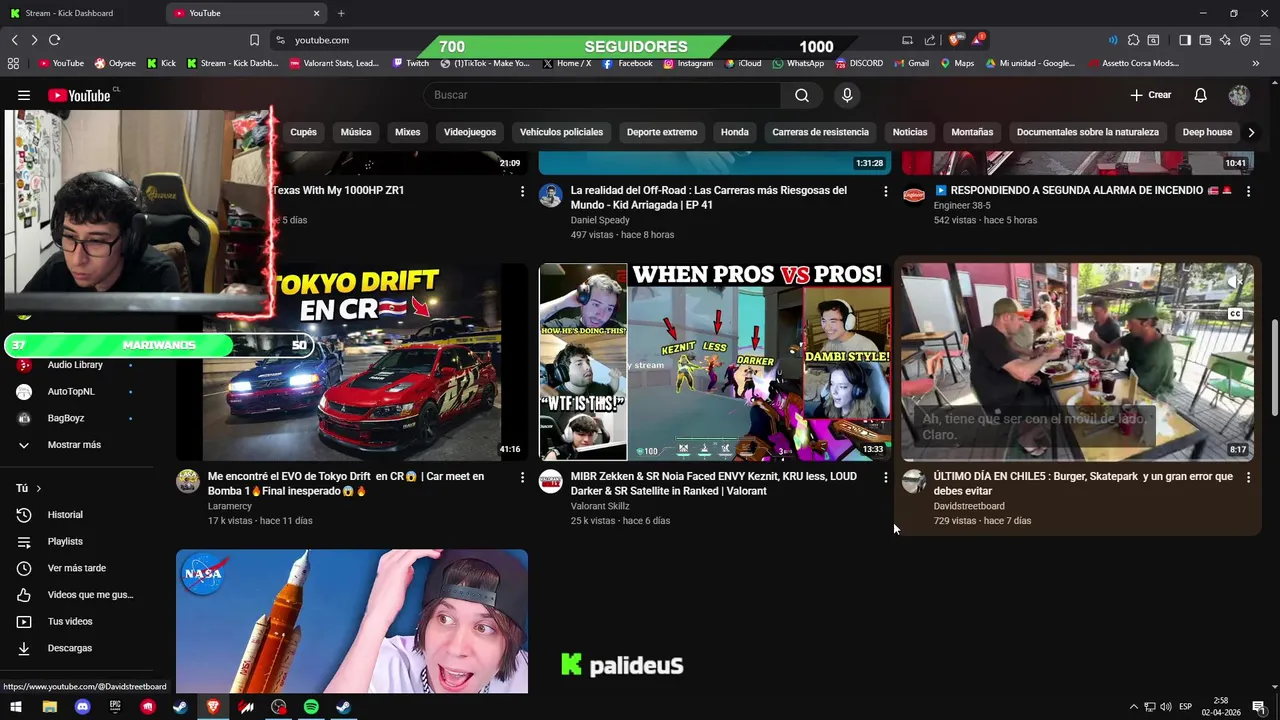Viewport: 1280px width, 720px height.
Task: Select the Vehículos policiales filter chip
Action: coord(561,132)
